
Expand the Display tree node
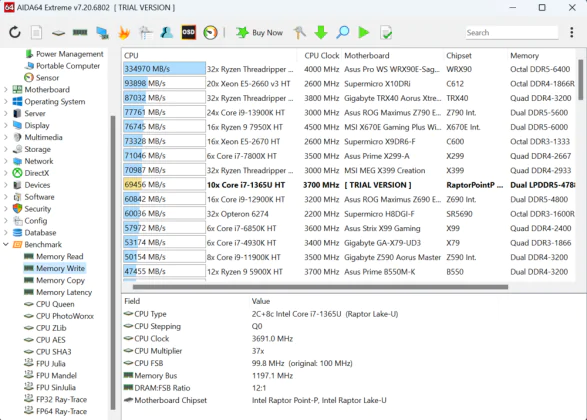(x=6, y=125)
